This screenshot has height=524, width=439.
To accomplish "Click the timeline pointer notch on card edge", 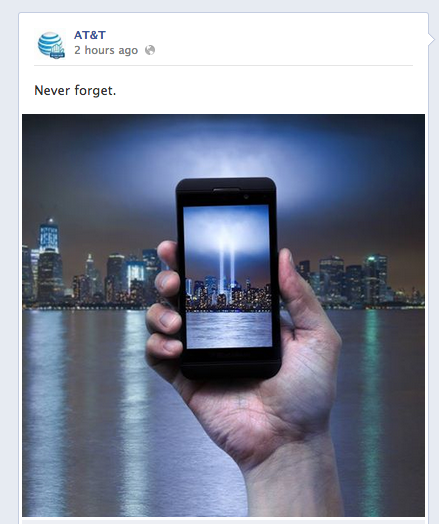I will [431, 40].
